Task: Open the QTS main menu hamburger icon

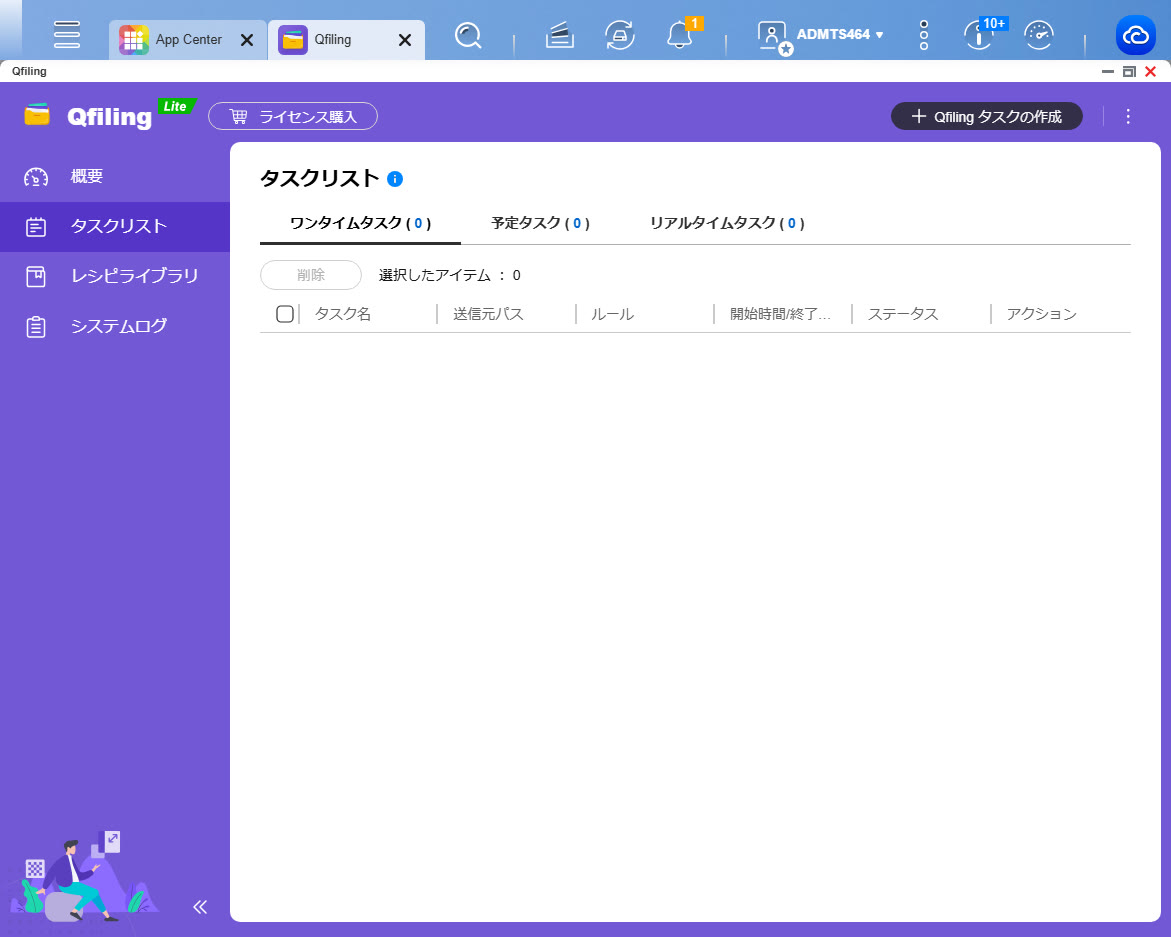Action: coord(67,35)
